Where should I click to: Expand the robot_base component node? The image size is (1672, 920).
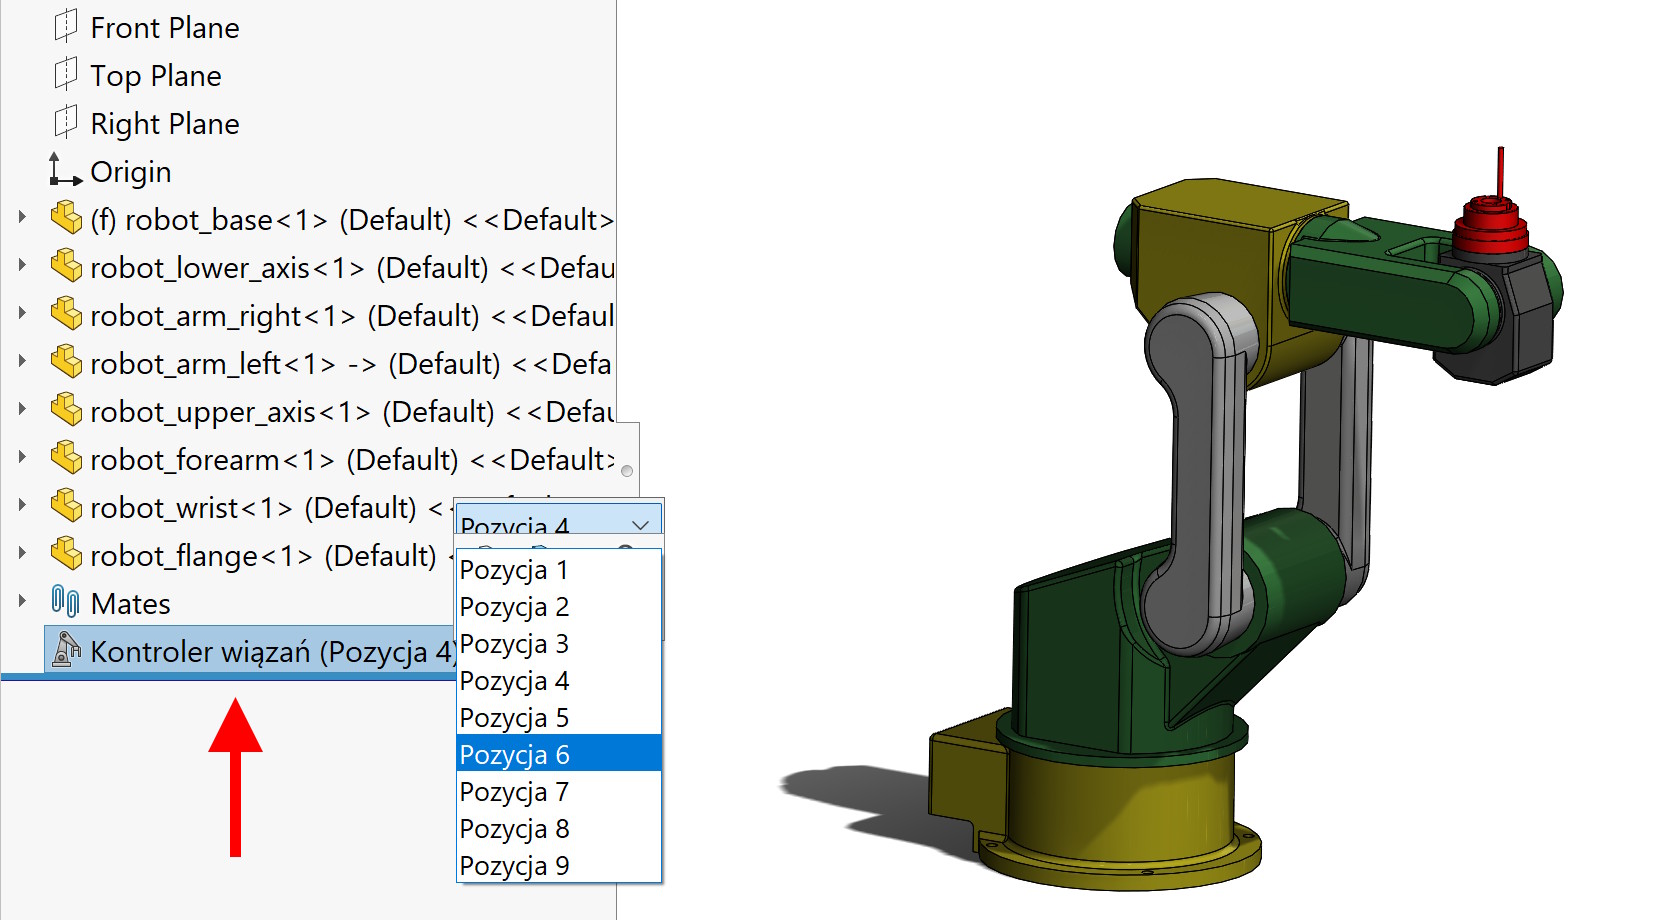point(22,217)
